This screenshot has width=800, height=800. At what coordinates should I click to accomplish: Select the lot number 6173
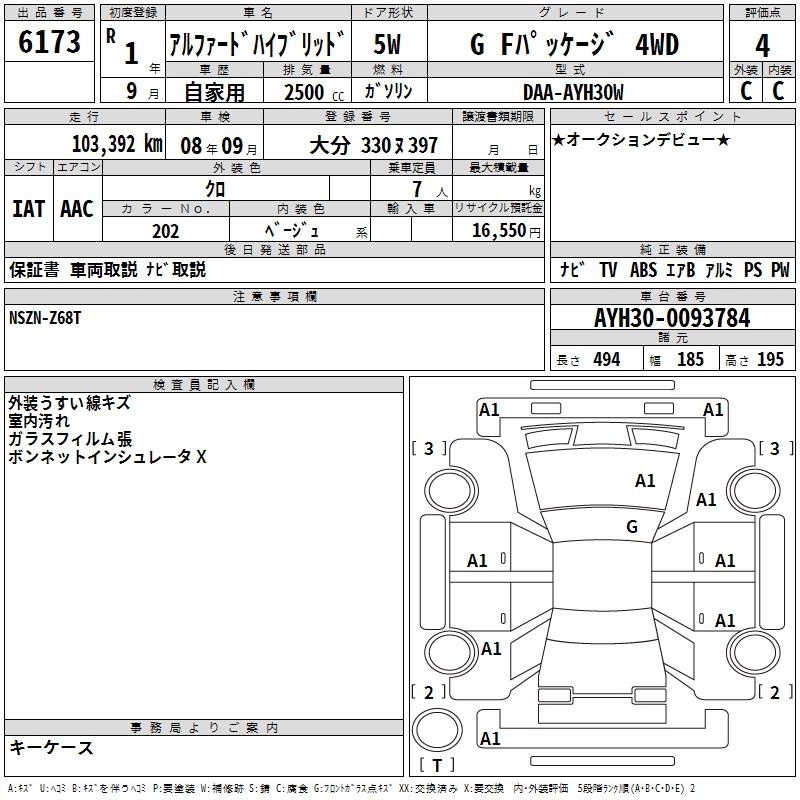coord(49,43)
